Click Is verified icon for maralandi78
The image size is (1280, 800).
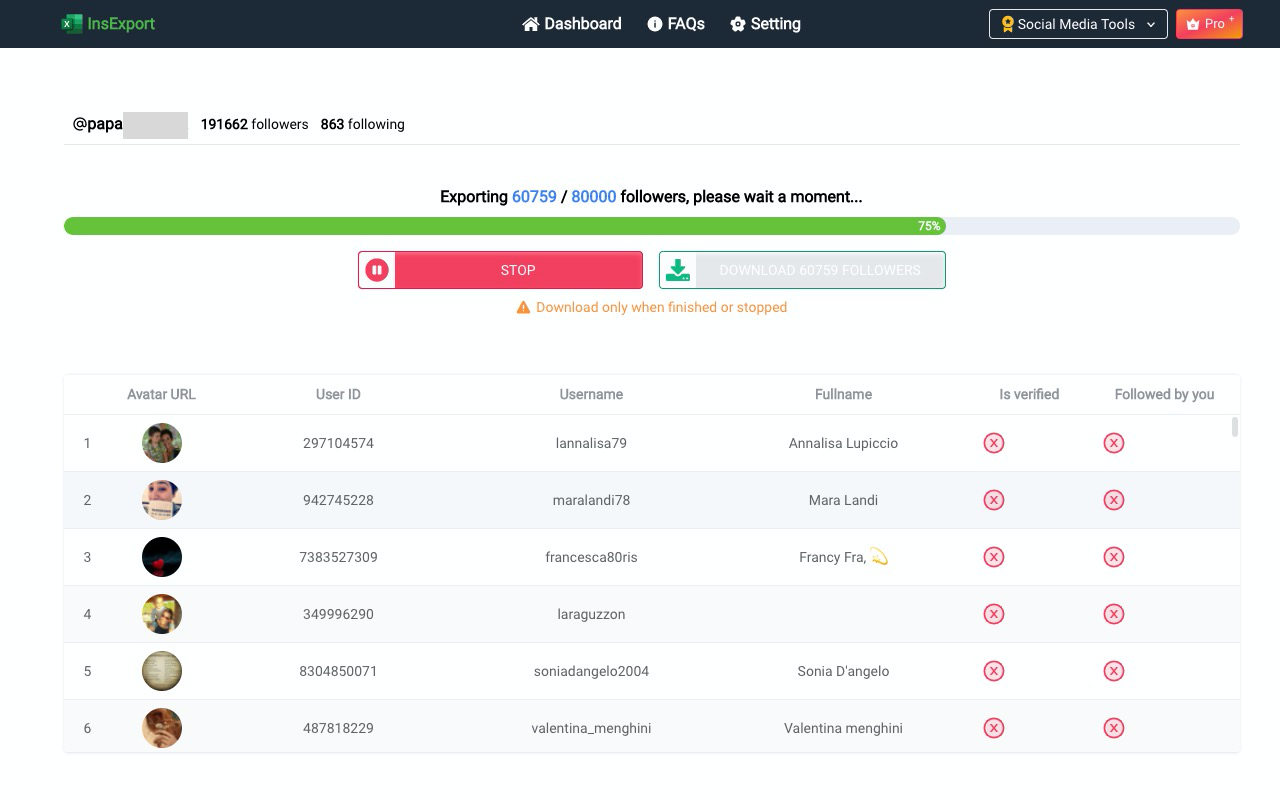click(x=994, y=500)
